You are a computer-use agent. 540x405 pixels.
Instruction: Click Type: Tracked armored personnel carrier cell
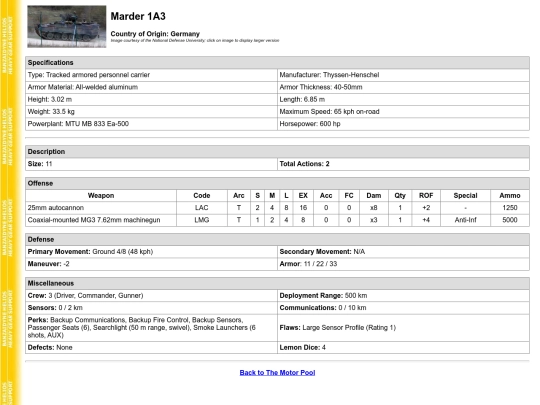click(151, 75)
